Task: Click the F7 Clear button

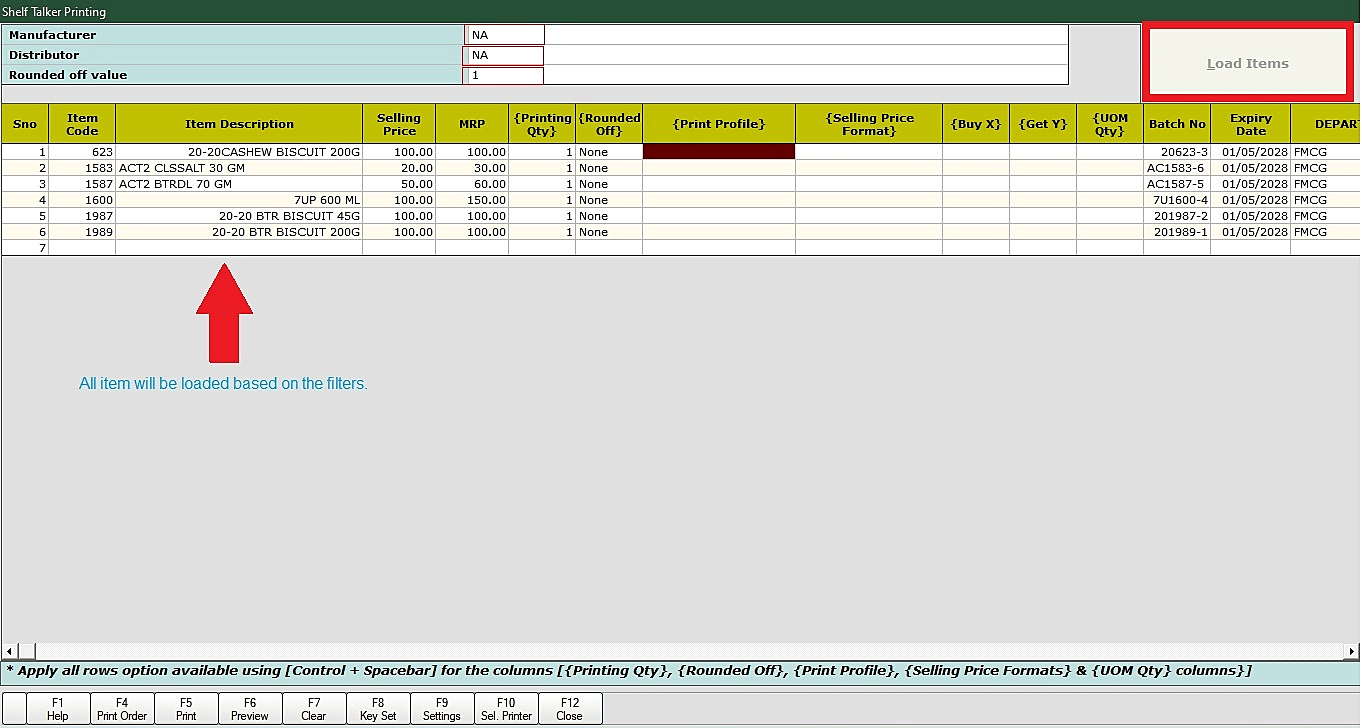Action: [314, 709]
